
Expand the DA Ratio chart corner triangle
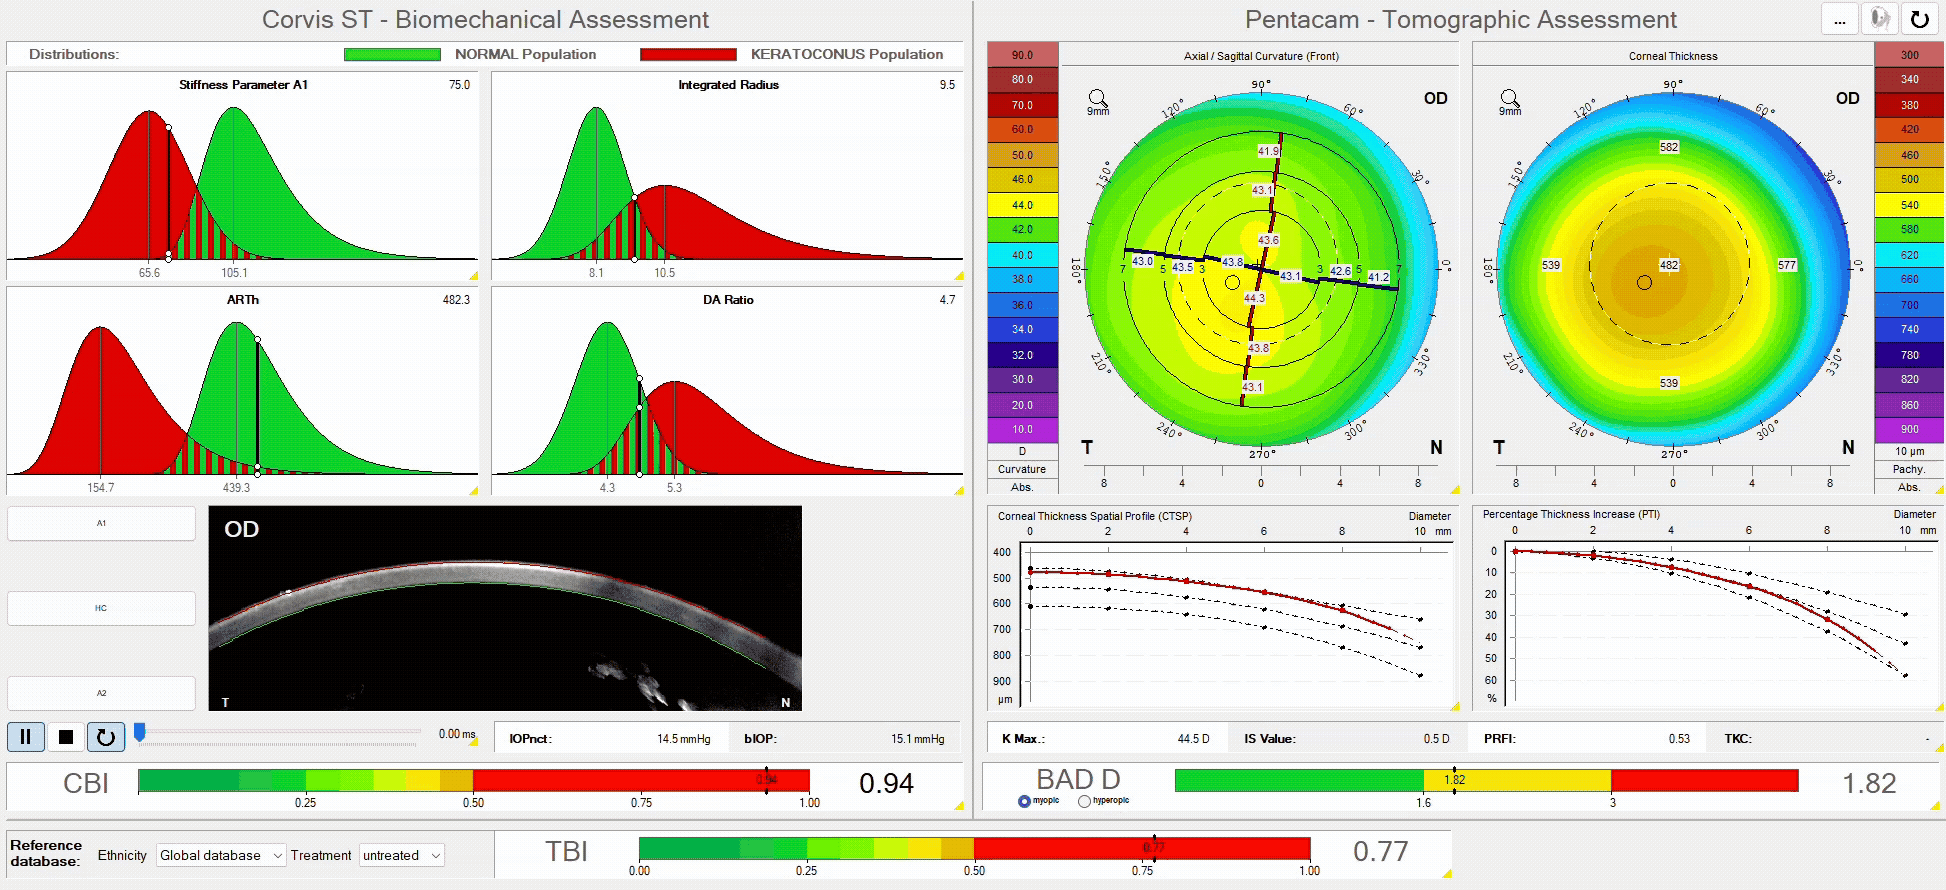coord(958,490)
